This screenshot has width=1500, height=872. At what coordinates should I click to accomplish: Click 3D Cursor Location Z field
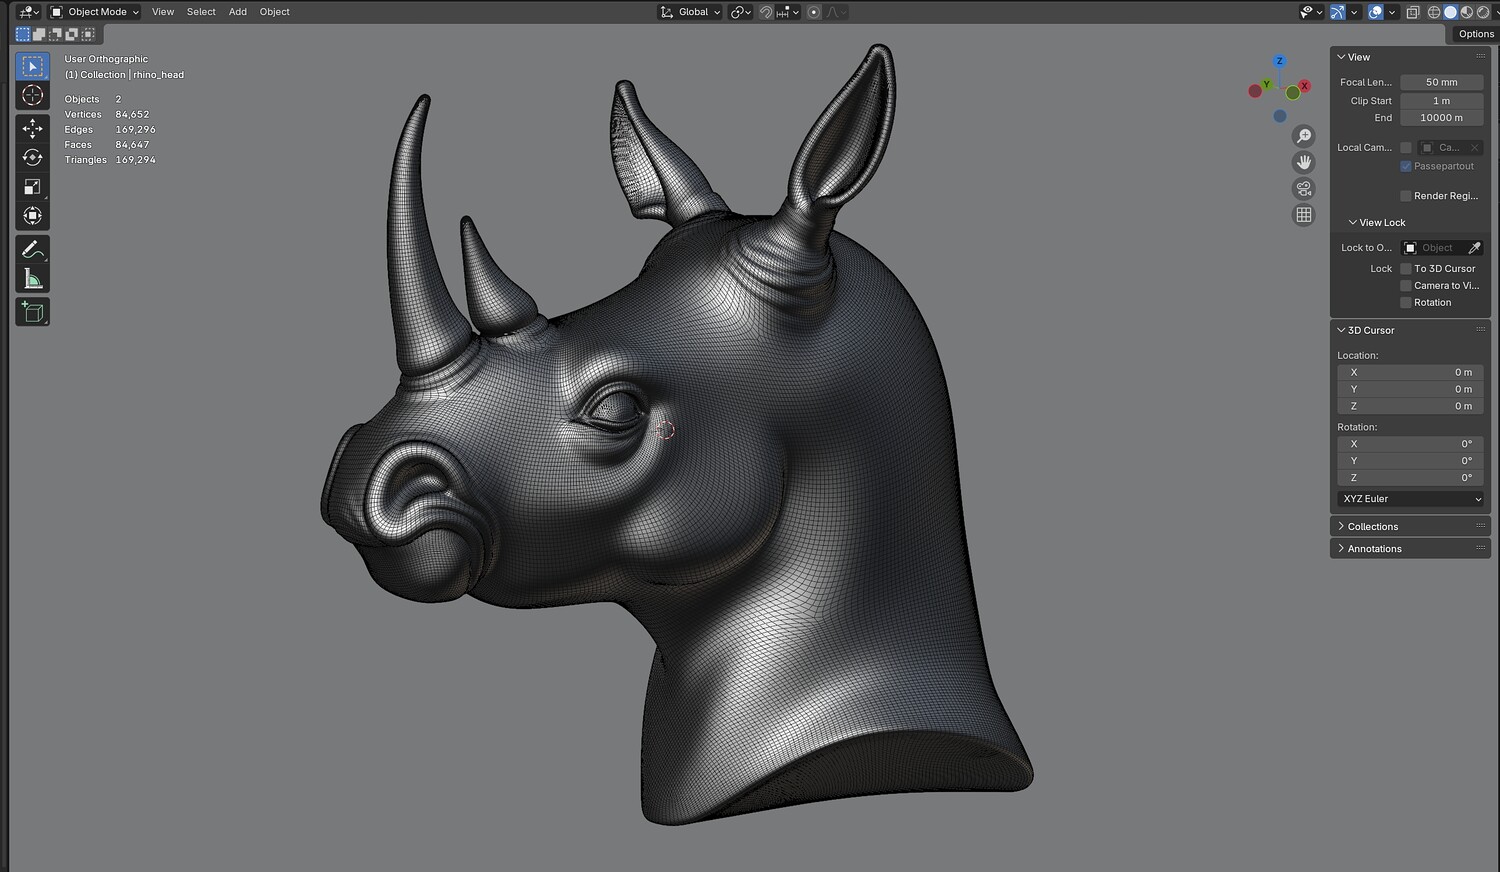pyautogui.click(x=1410, y=406)
